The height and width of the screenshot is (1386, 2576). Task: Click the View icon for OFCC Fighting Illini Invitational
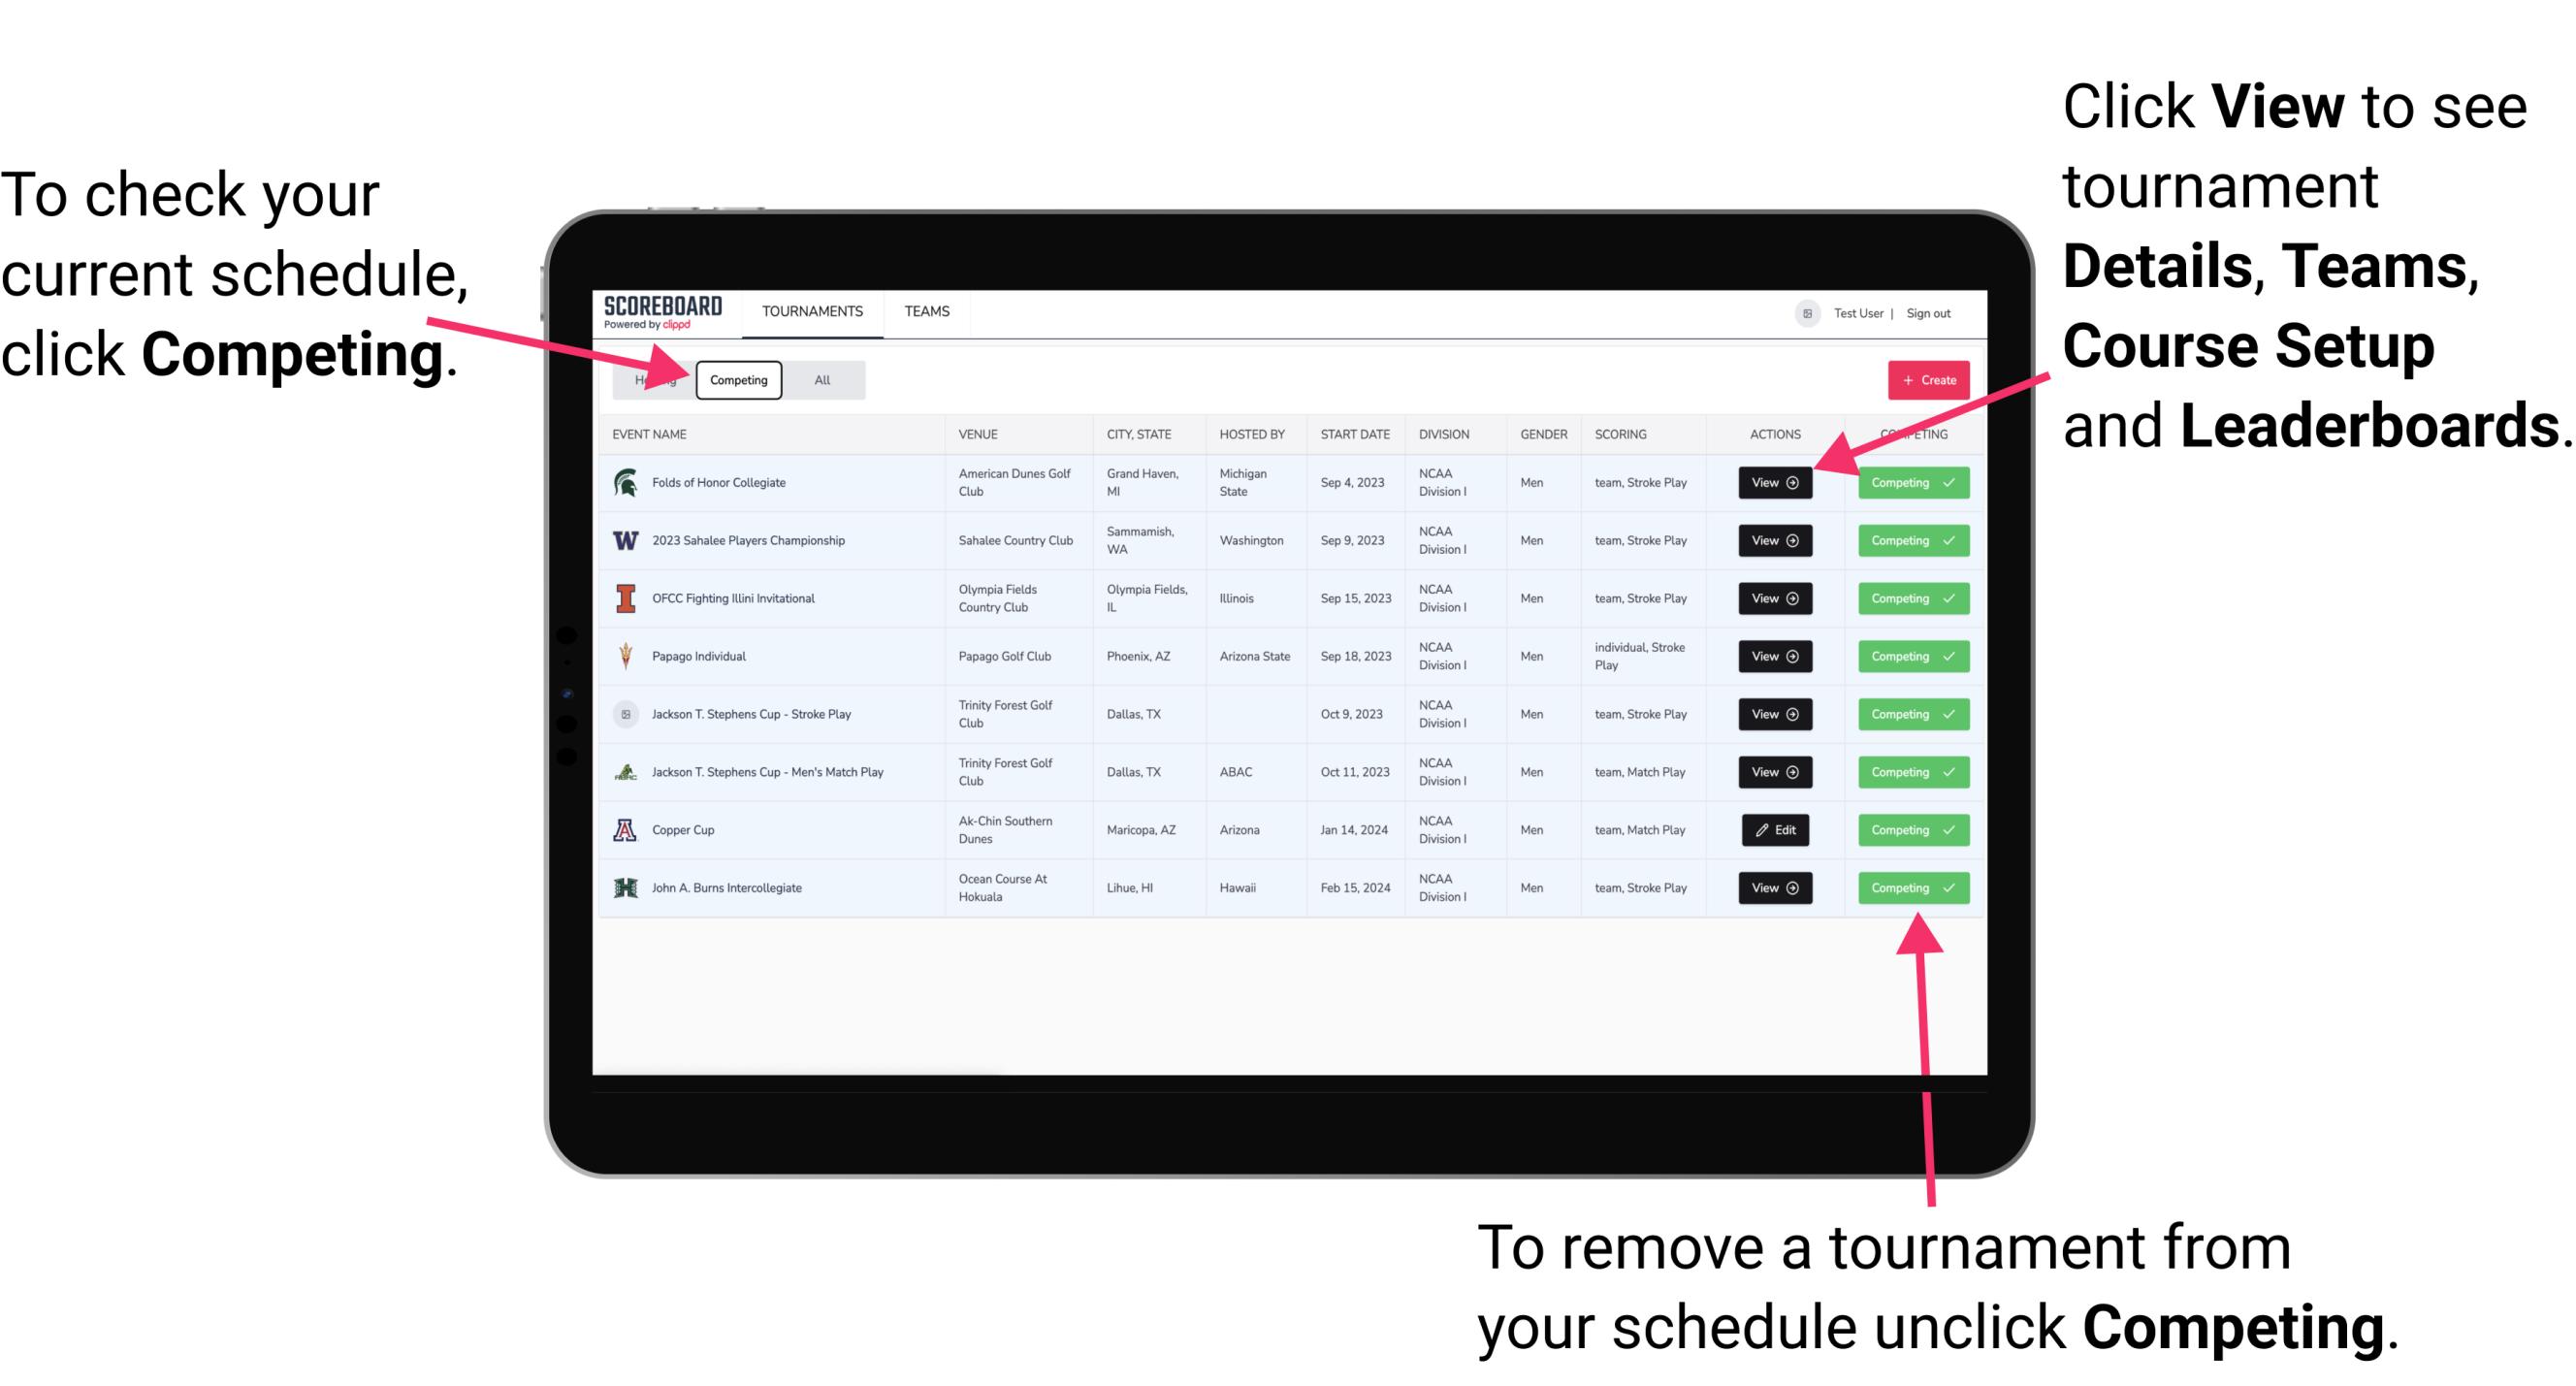coord(1774,597)
